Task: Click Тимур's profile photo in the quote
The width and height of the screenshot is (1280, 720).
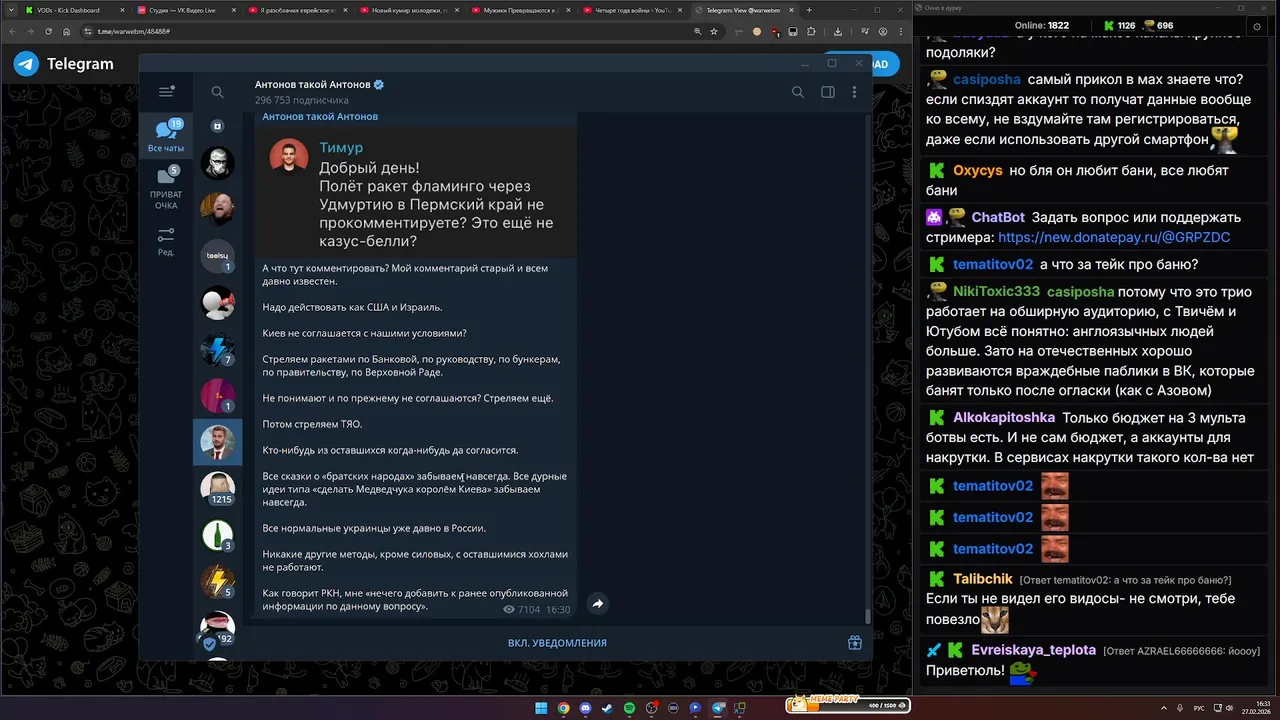Action: tap(289, 157)
